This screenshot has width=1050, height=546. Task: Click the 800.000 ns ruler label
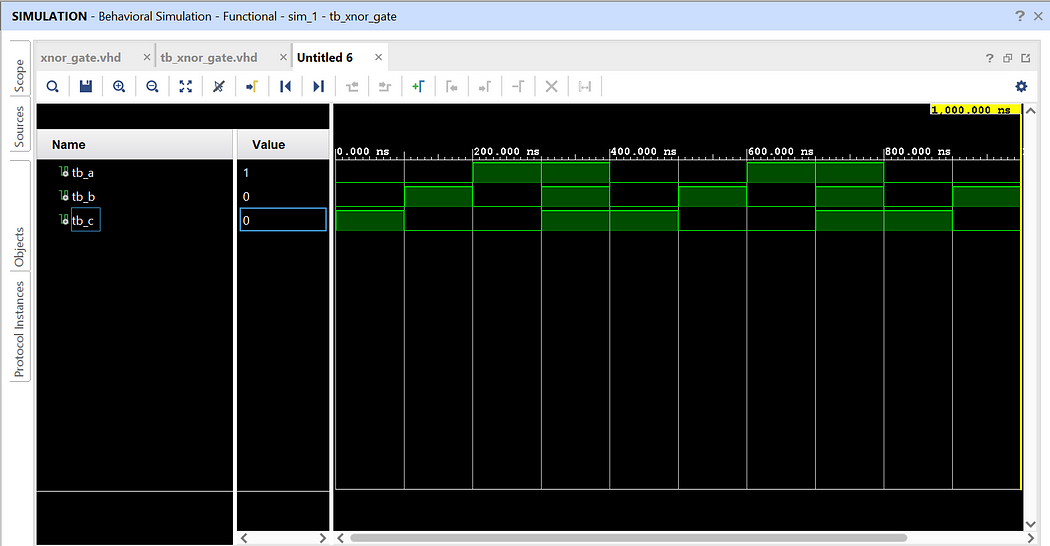tap(919, 151)
